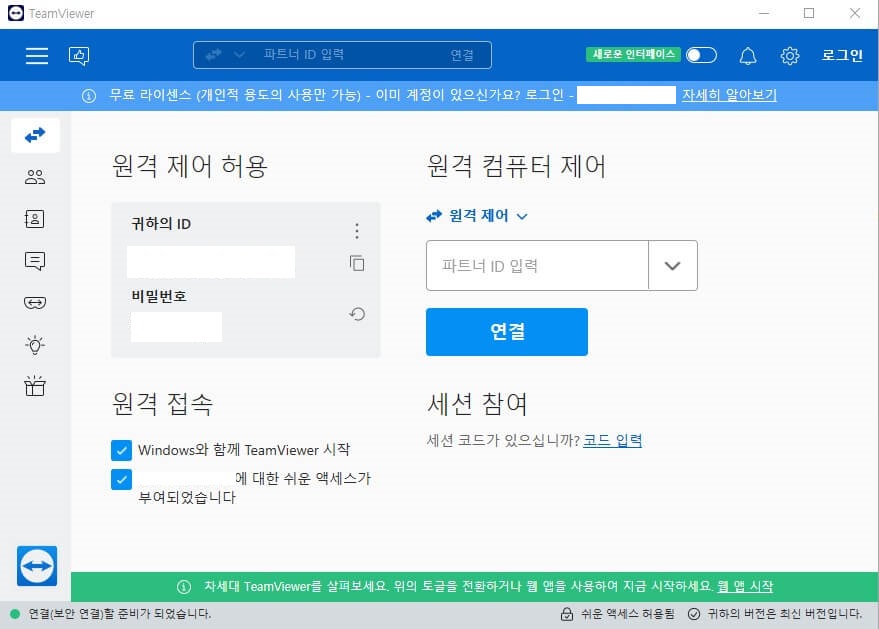The width and height of the screenshot is (879, 629).
Task: Open the partner ID history dropdown arrow
Action: 673,266
